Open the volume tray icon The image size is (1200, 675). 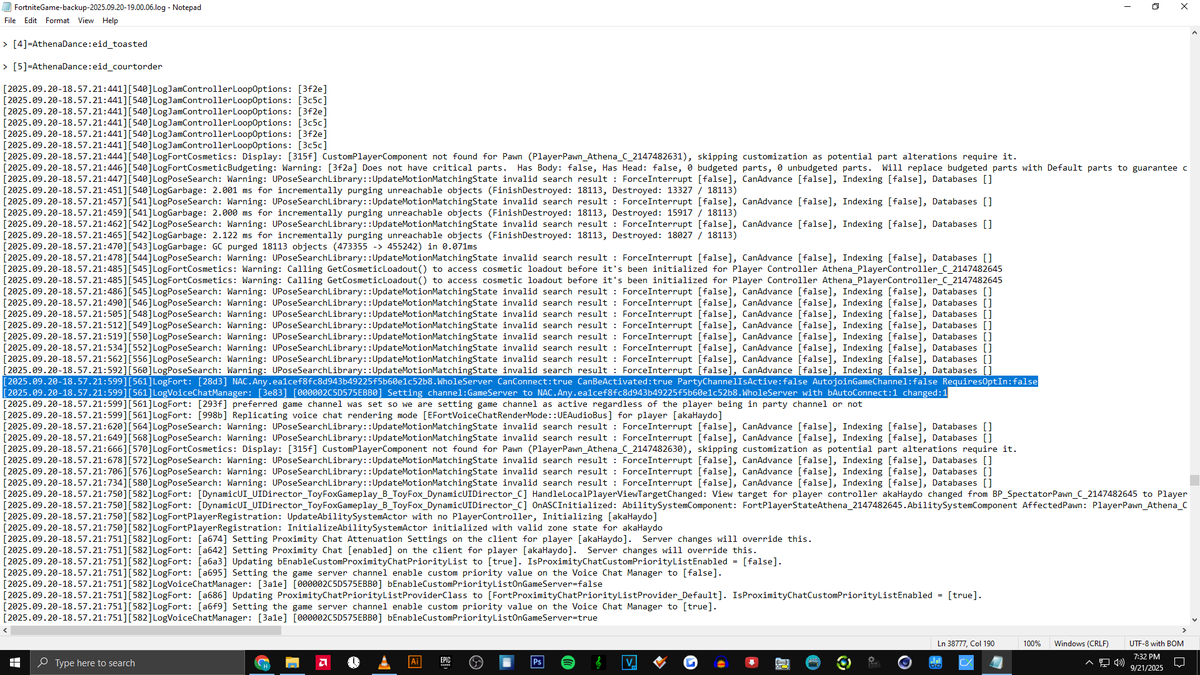[1118, 662]
